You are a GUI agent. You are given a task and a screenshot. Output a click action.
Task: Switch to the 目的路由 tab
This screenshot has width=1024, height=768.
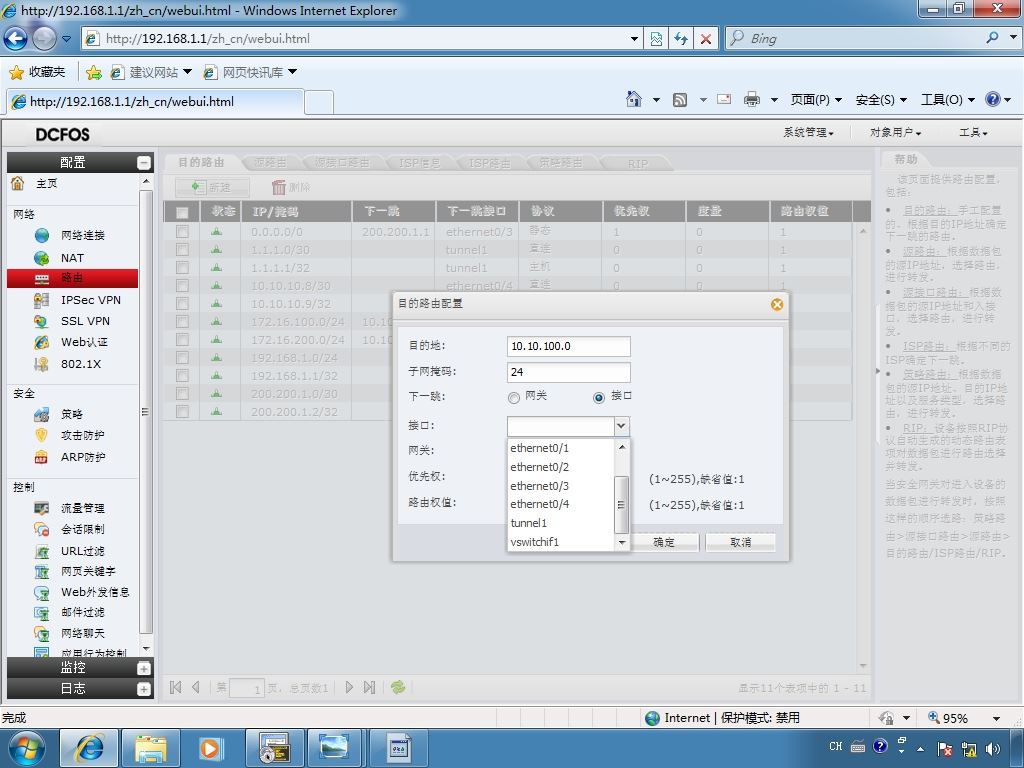pos(201,163)
